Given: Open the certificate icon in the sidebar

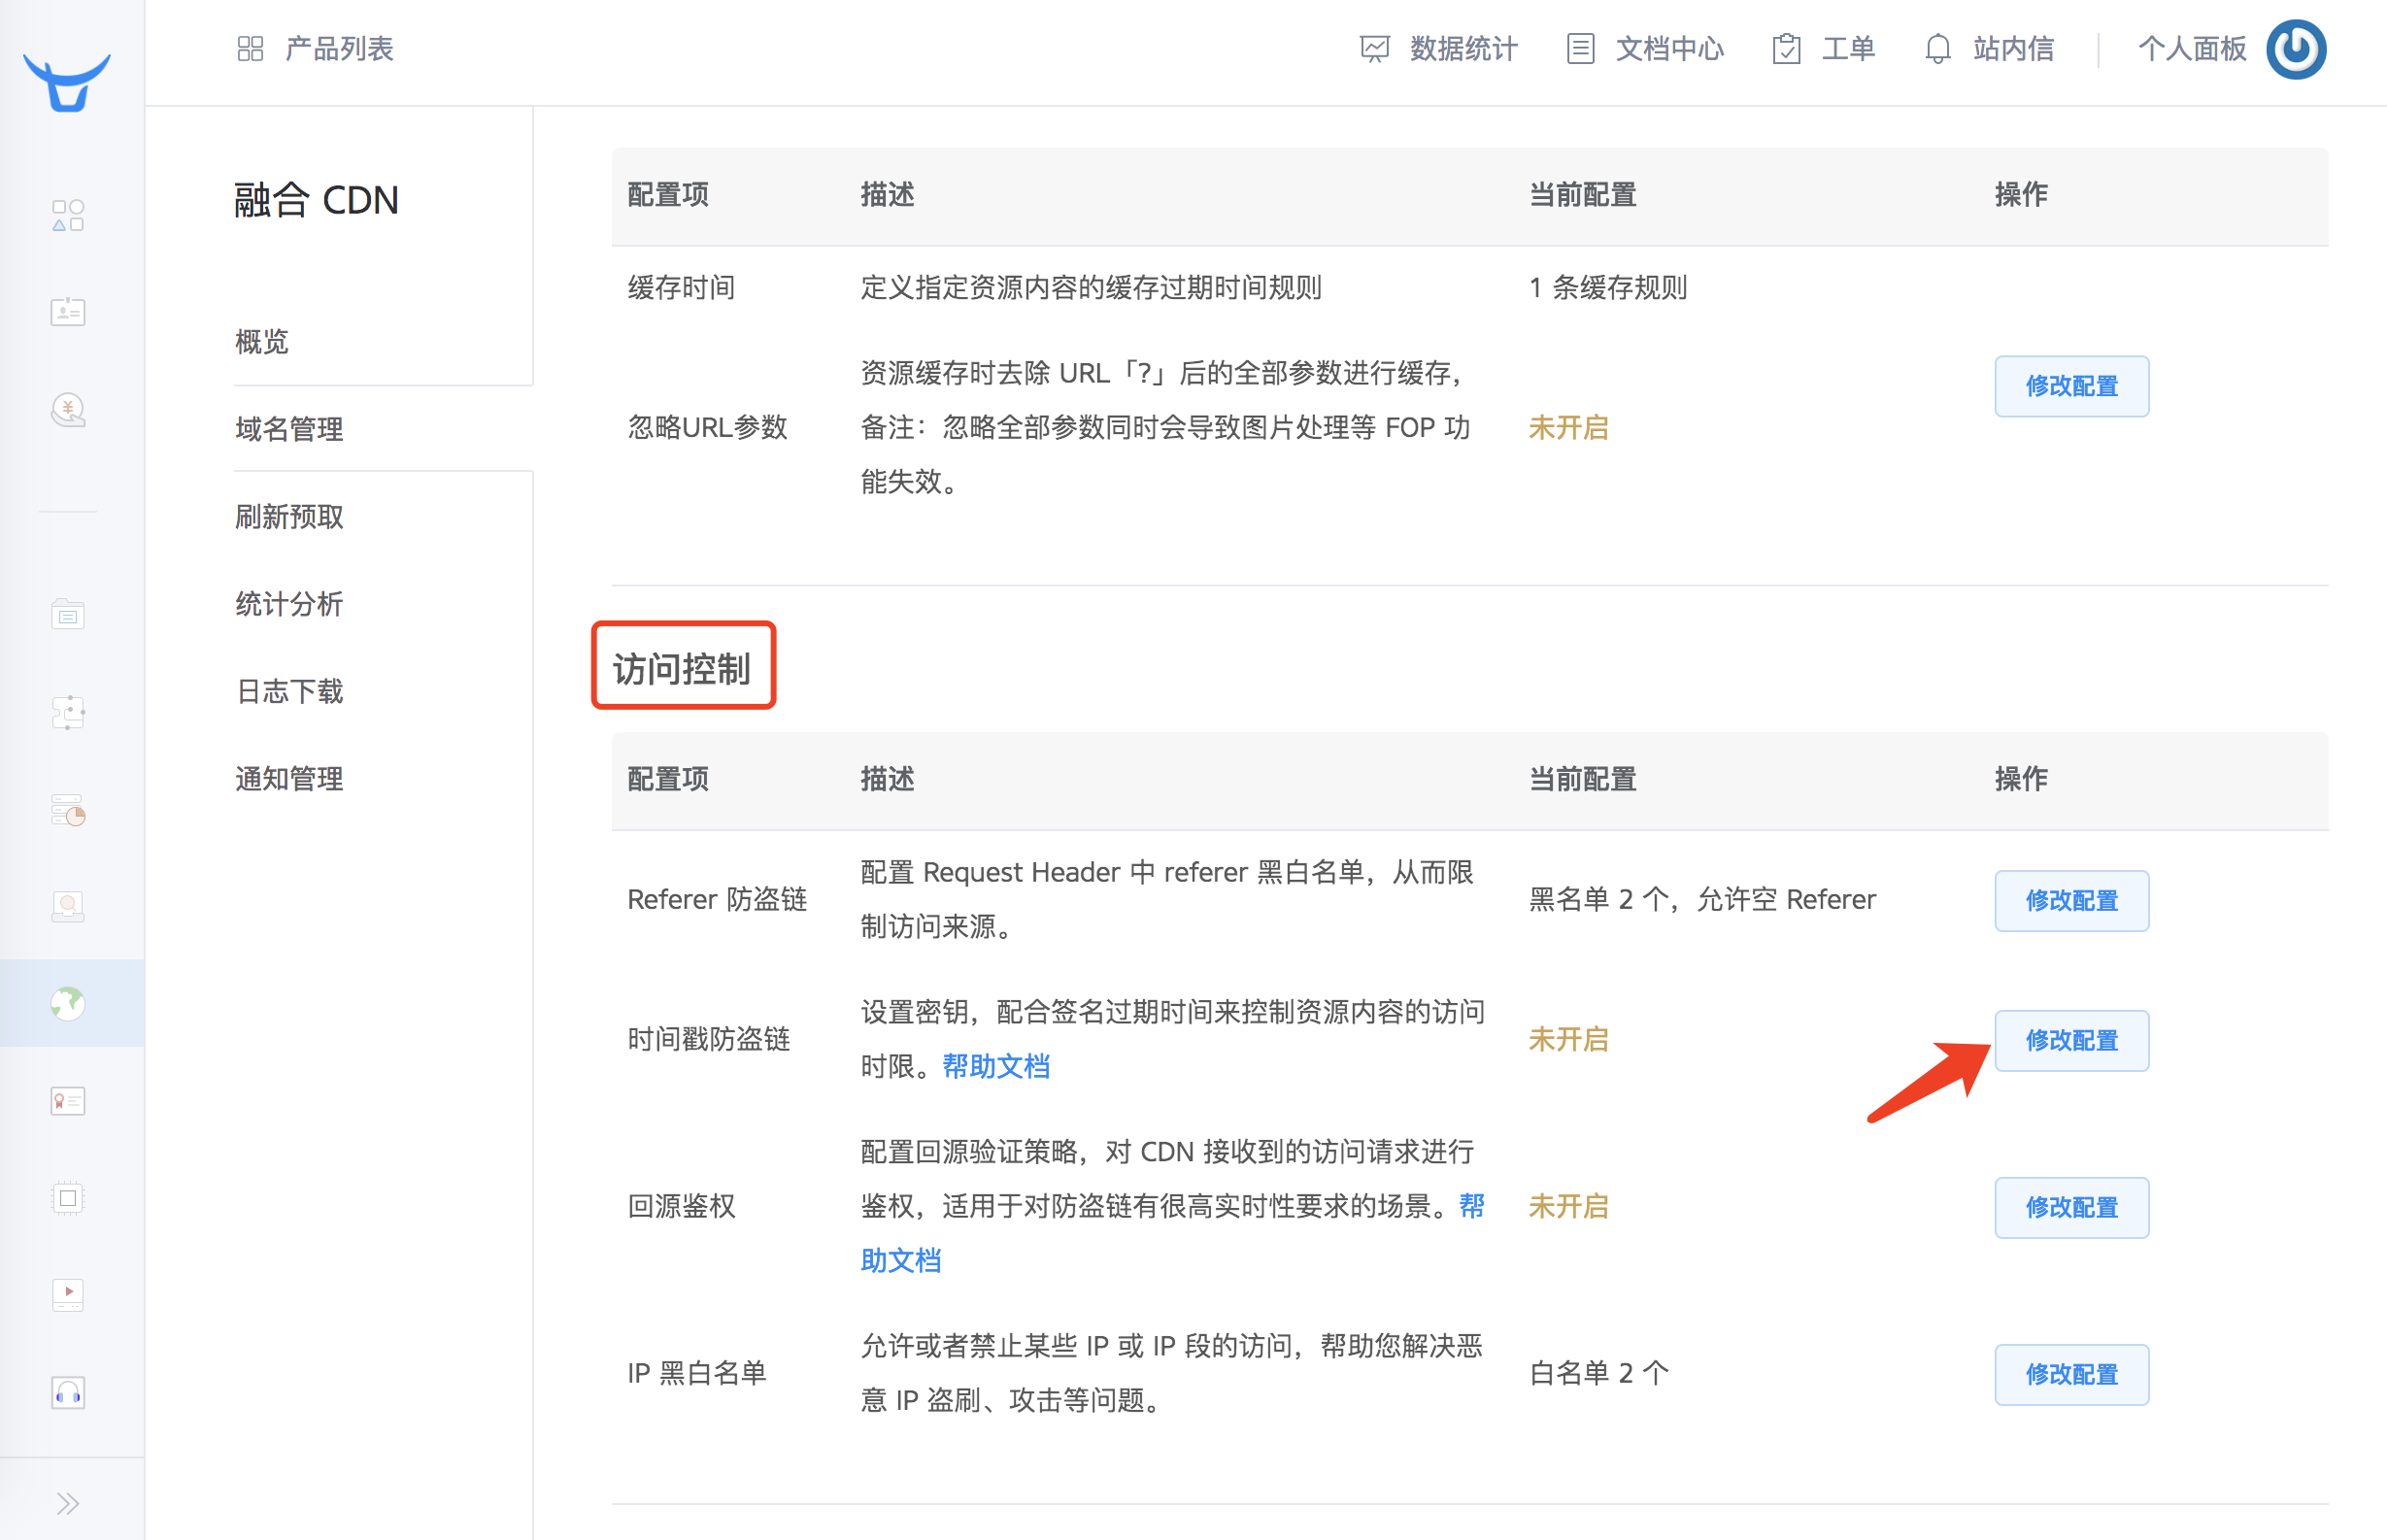Looking at the screenshot, I should [x=67, y=1100].
